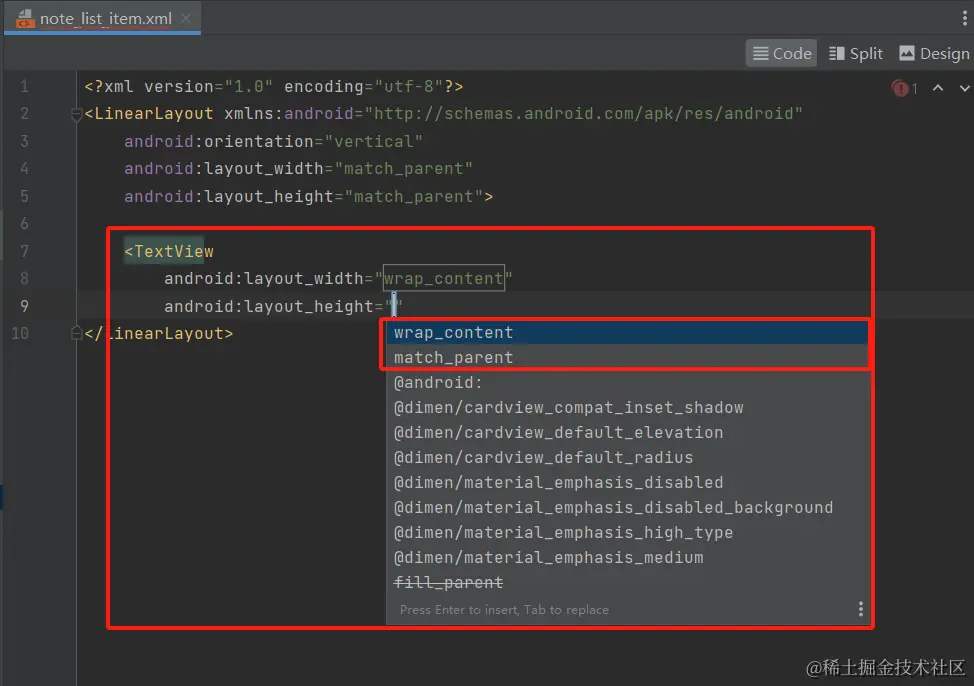Go to previous highlighted error arrow
The width and height of the screenshot is (974, 686).
tap(938, 88)
